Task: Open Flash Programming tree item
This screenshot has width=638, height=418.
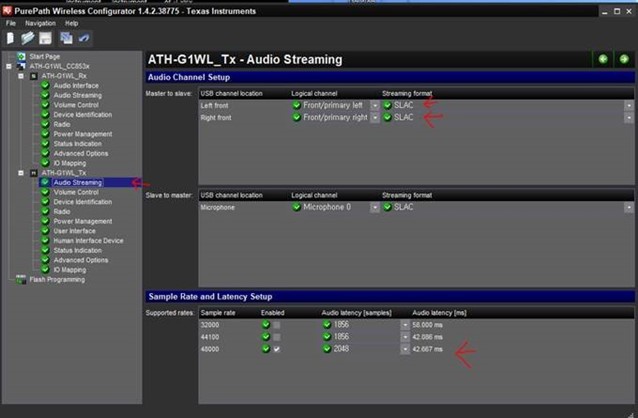Action: pos(57,280)
